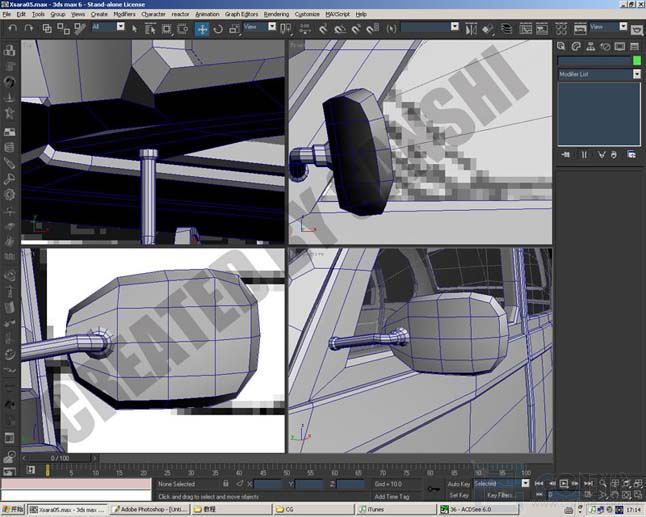This screenshot has height=517, width=646.
Task: Toggle the Angle Snap icon
Action: click(x=340, y=28)
